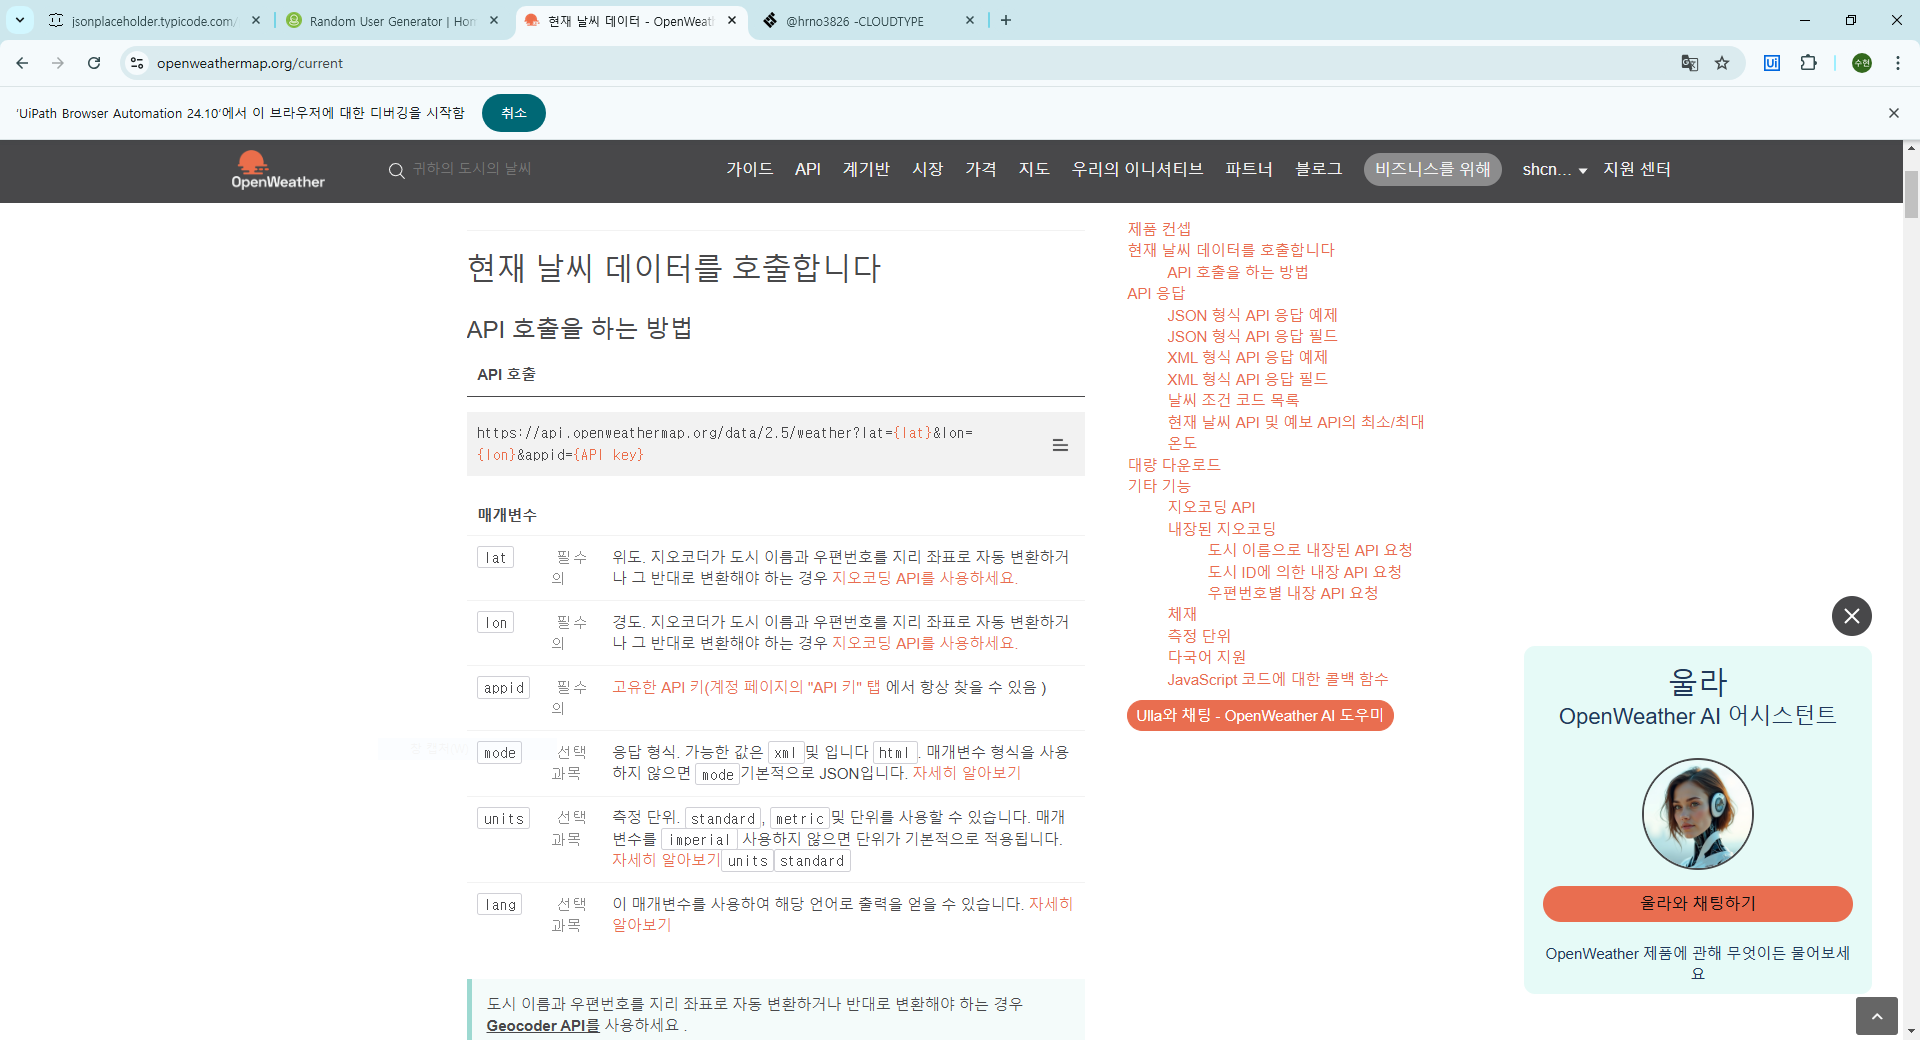This screenshot has width=1920, height=1040.
Task: Go to 지오코딩 API contents link
Action: 1211,507
